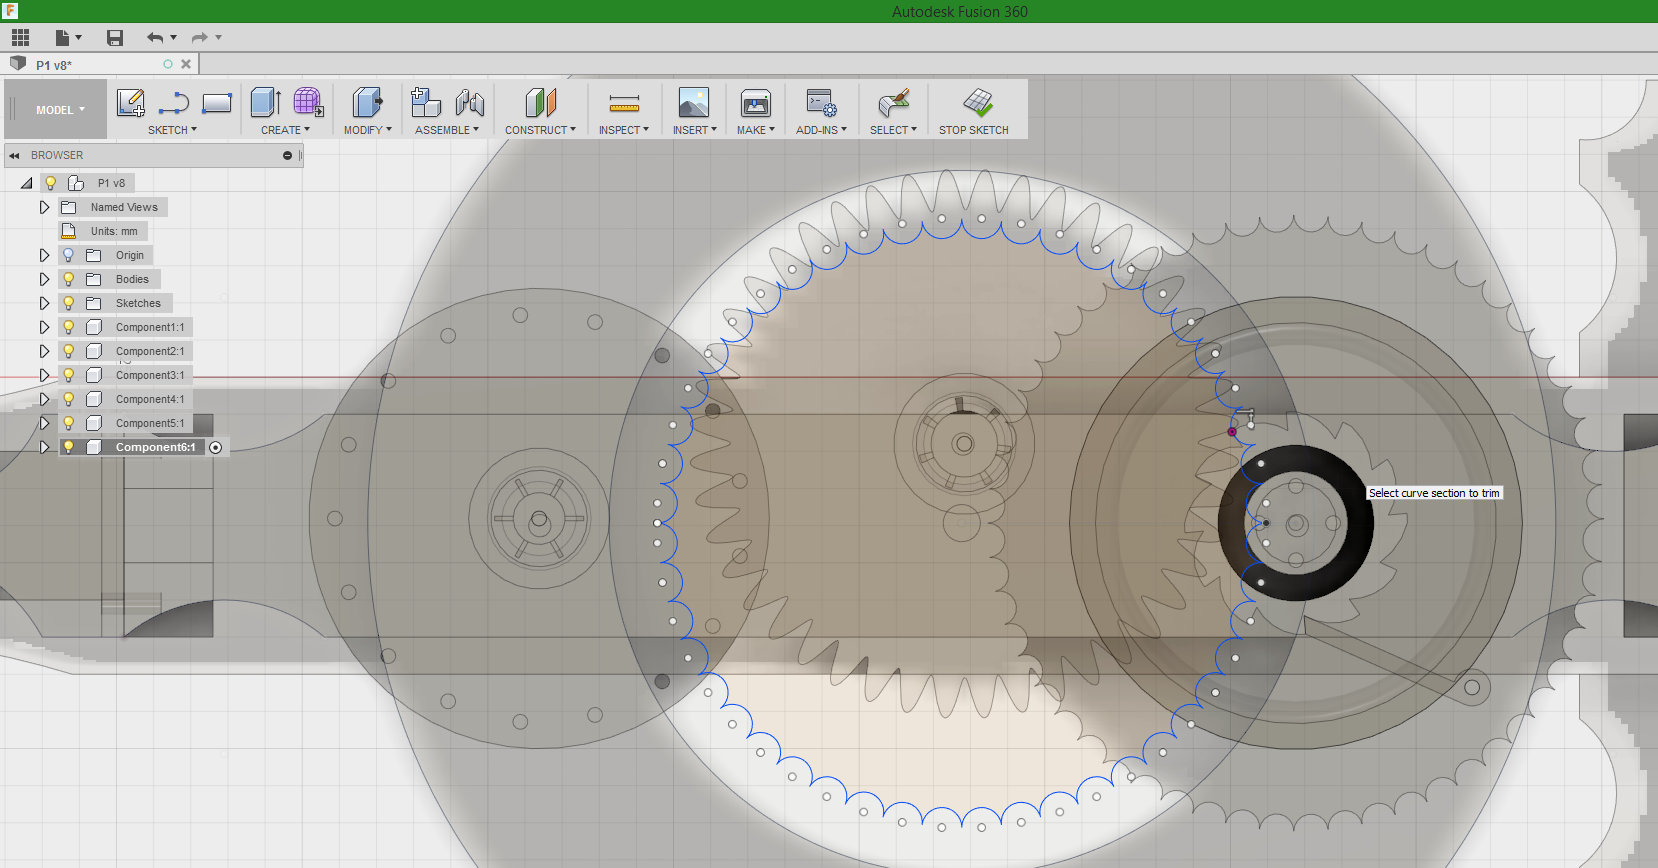The width and height of the screenshot is (1658, 868).
Task: Expand the Sketches folder node
Action: 44,303
